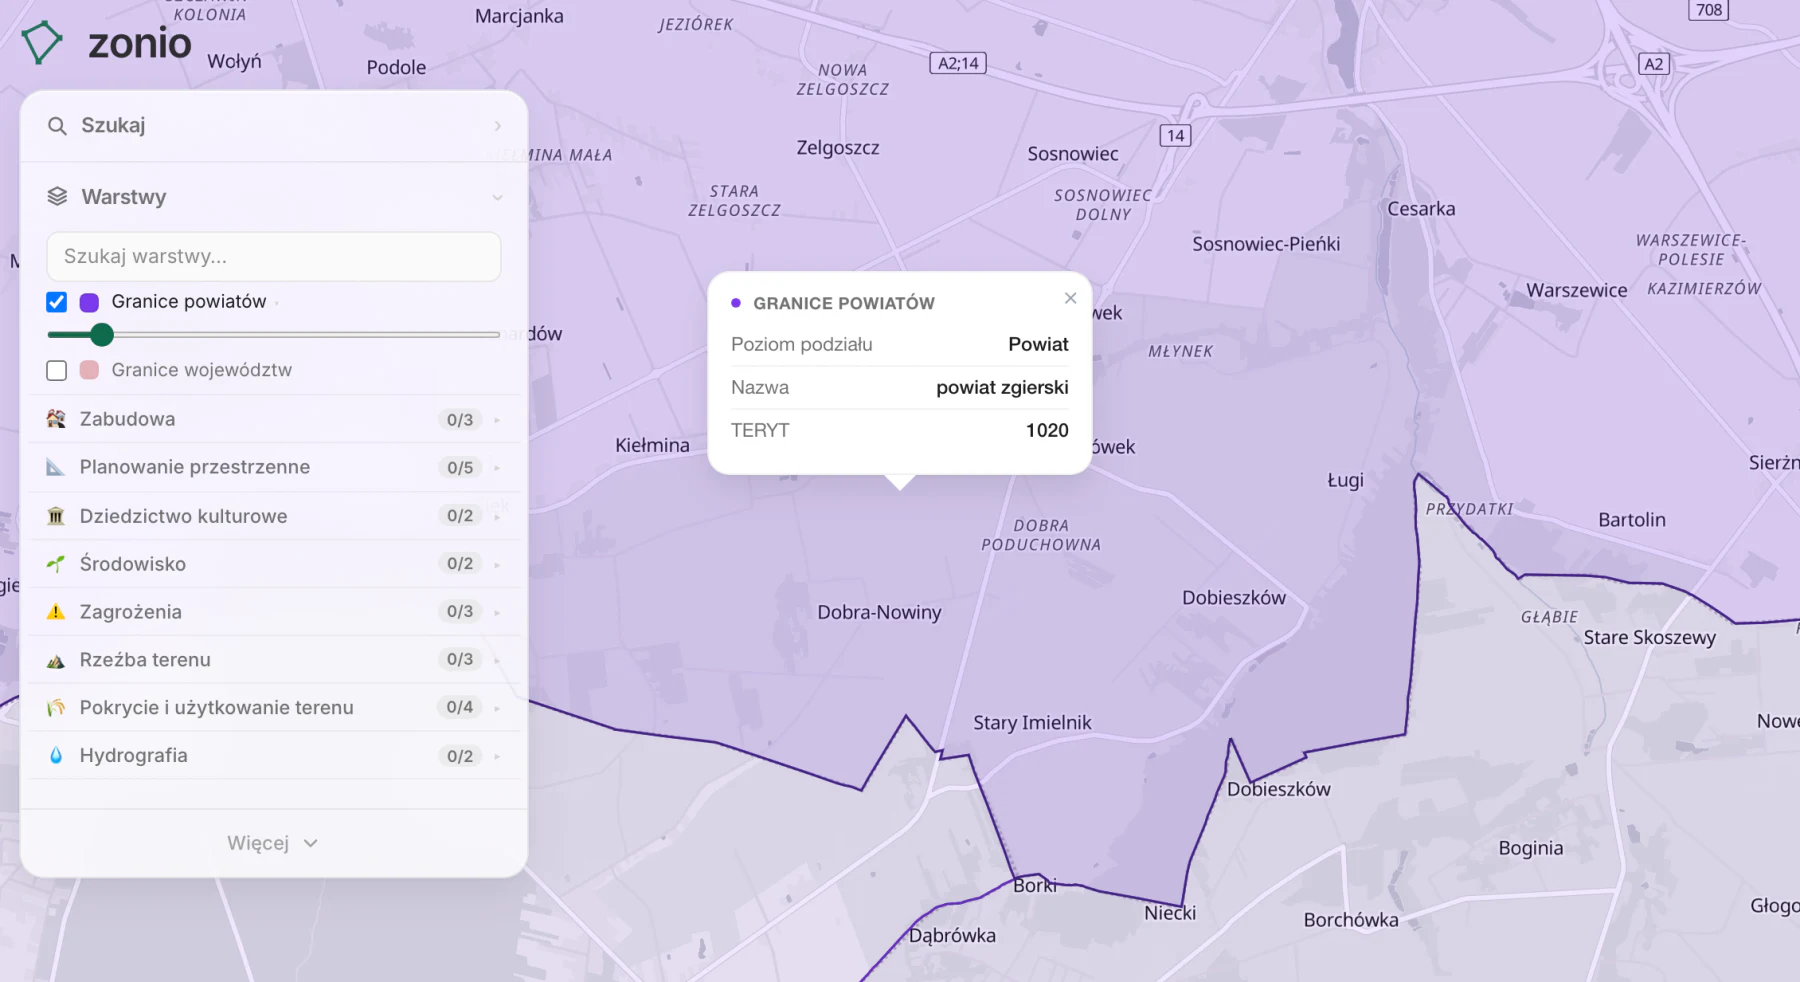Click the Pokrycie i użytkowanie terenu icon
The image size is (1800, 982).
[56, 708]
